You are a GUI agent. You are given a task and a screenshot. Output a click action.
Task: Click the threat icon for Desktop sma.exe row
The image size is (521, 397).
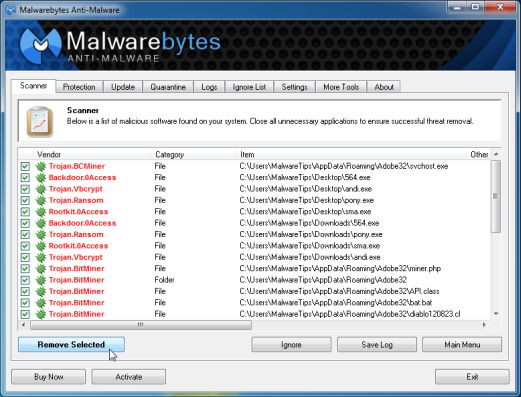pyautogui.click(x=41, y=212)
